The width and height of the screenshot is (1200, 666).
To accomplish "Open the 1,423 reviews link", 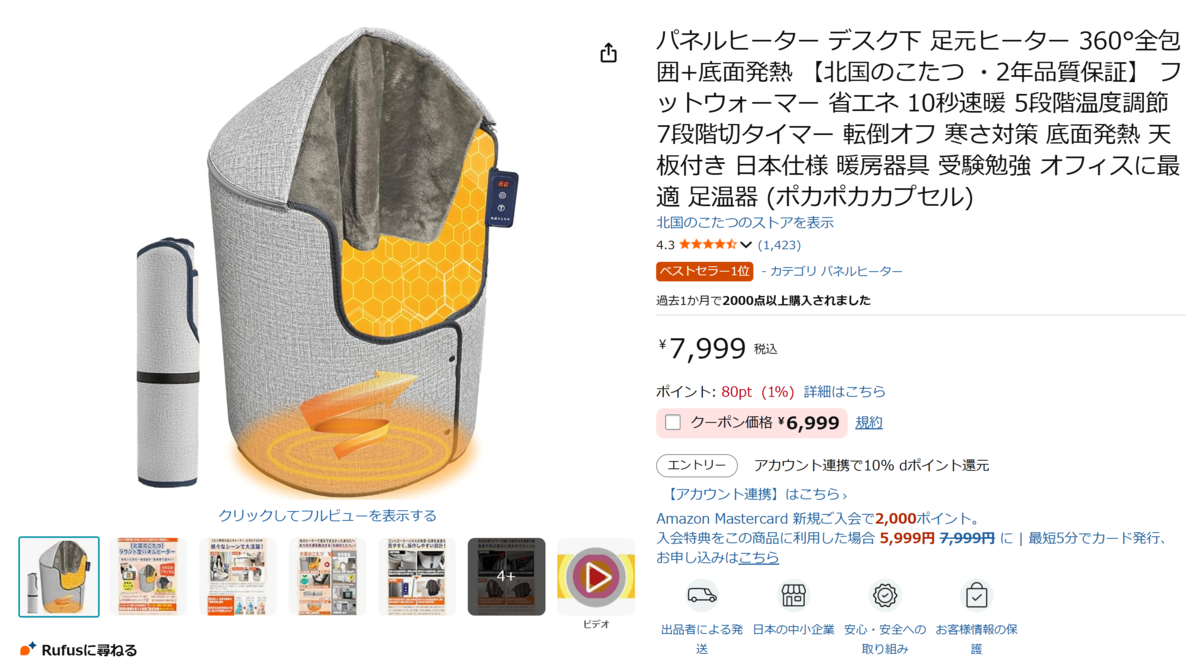I will click(779, 245).
